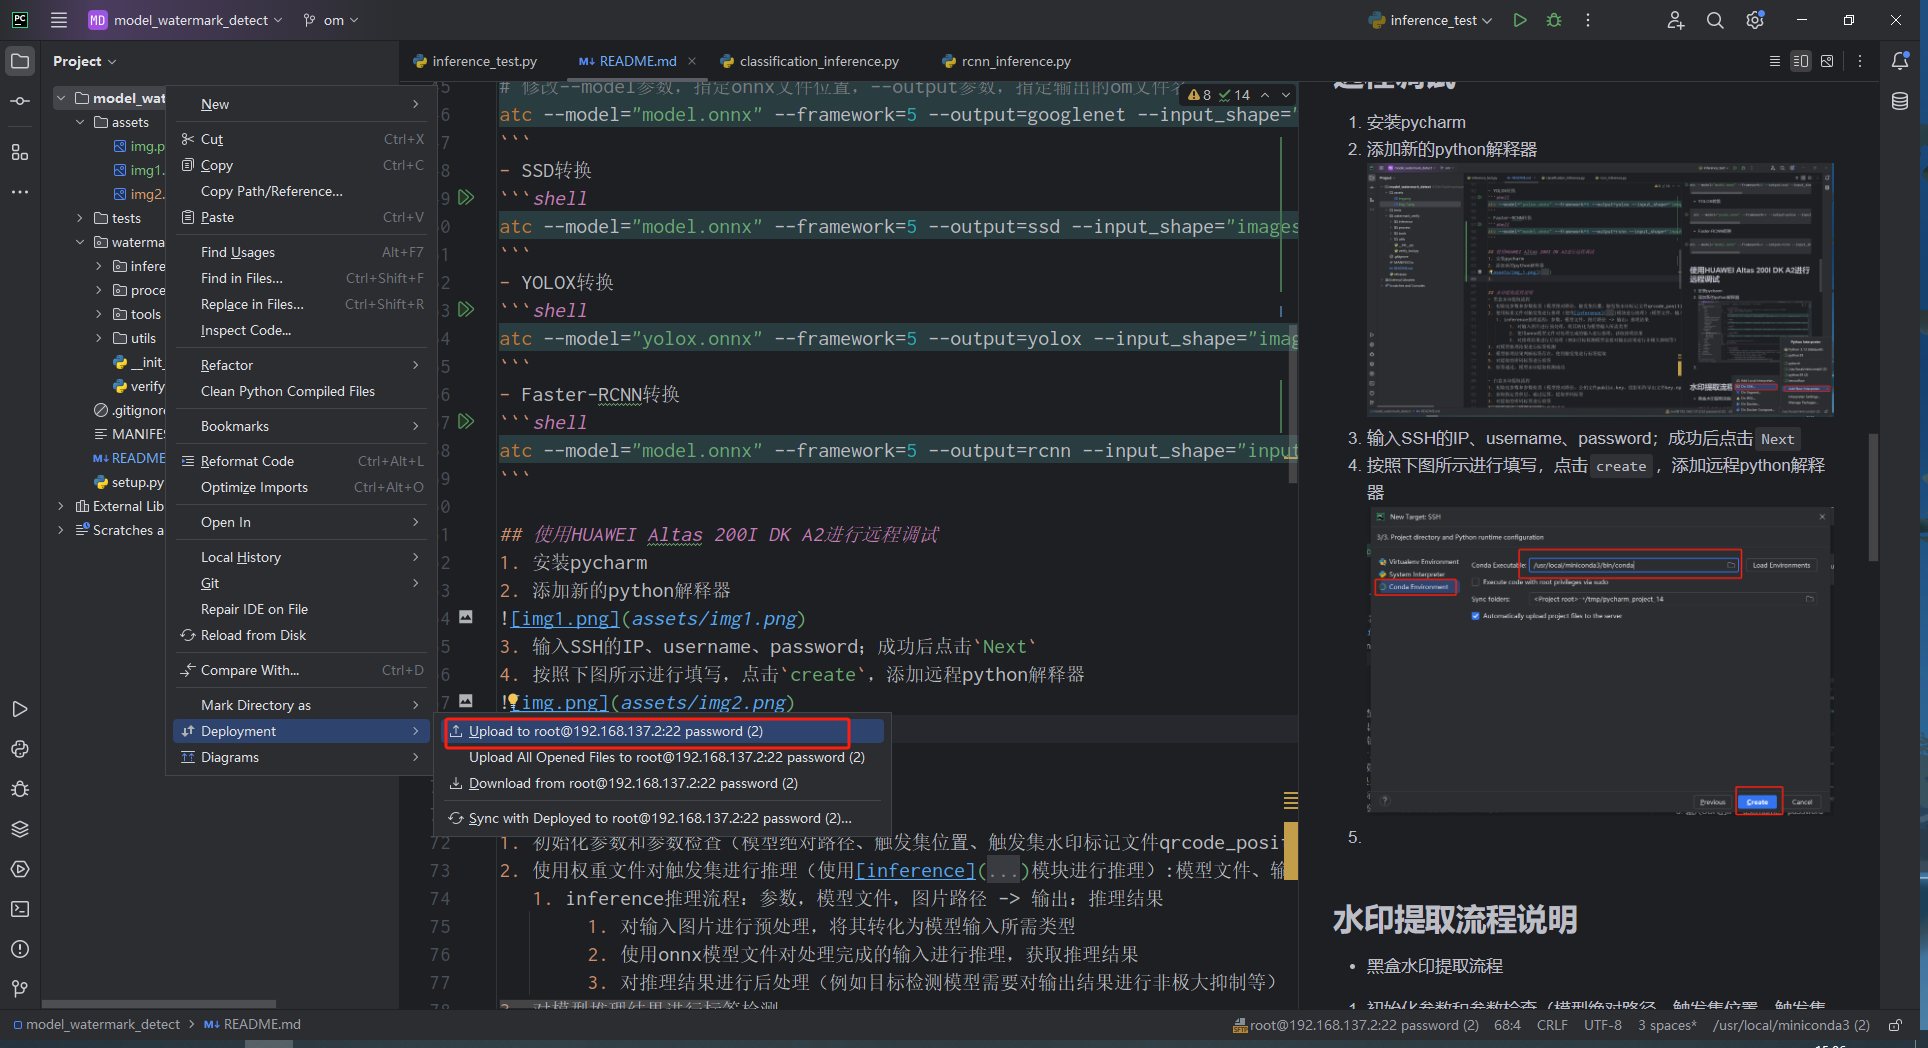The image size is (1928, 1048).
Task: Click the root@192.168.137.2:22 deployment status widget
Action: (x=1356, y=1025)
